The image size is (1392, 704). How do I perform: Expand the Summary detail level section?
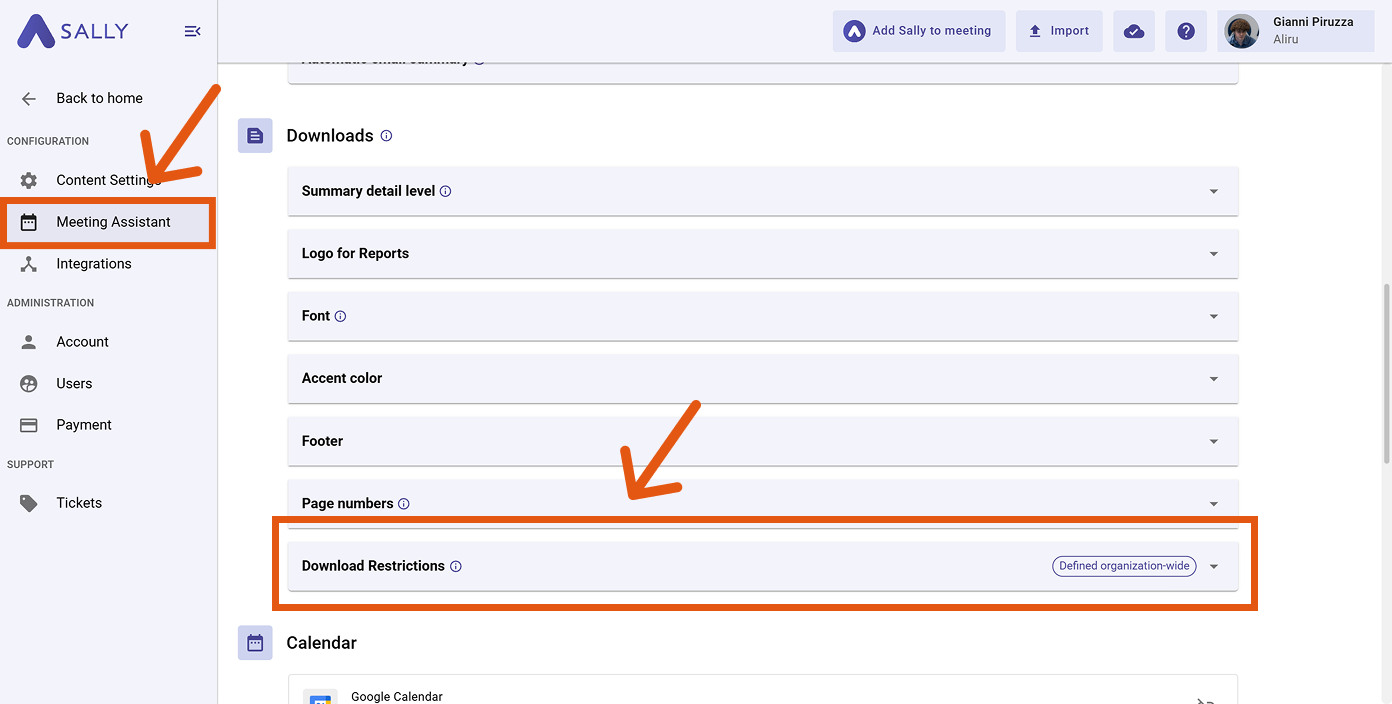click(x=1213, y=191)
